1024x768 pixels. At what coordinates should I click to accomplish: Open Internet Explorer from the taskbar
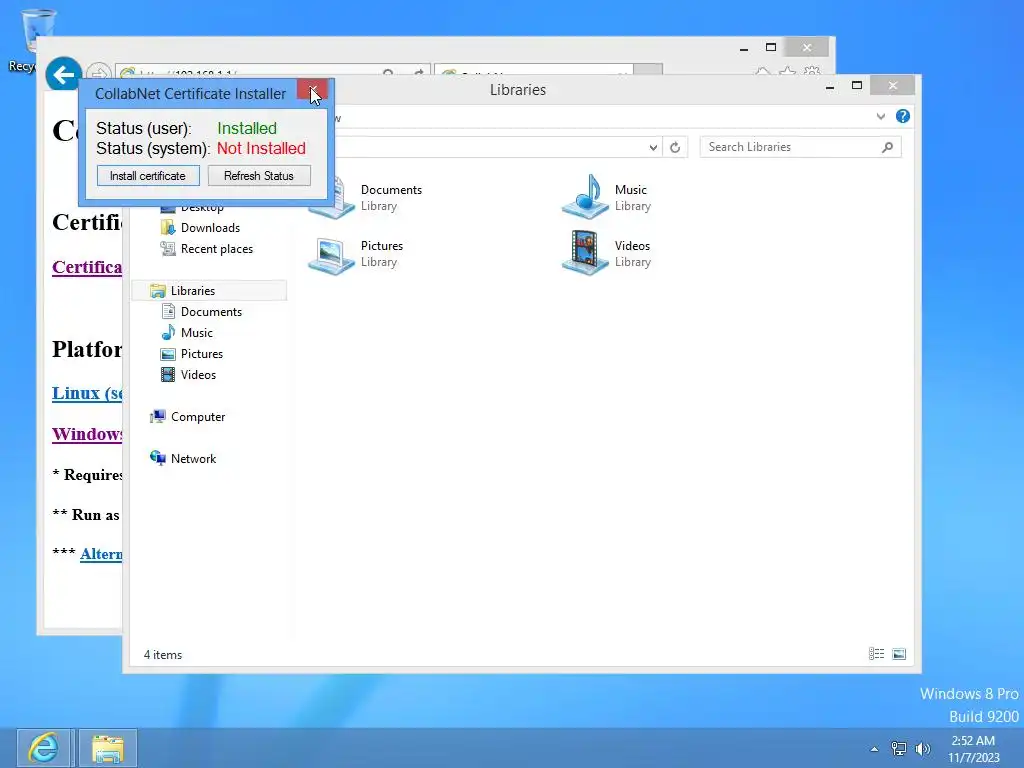coord(44,748)
